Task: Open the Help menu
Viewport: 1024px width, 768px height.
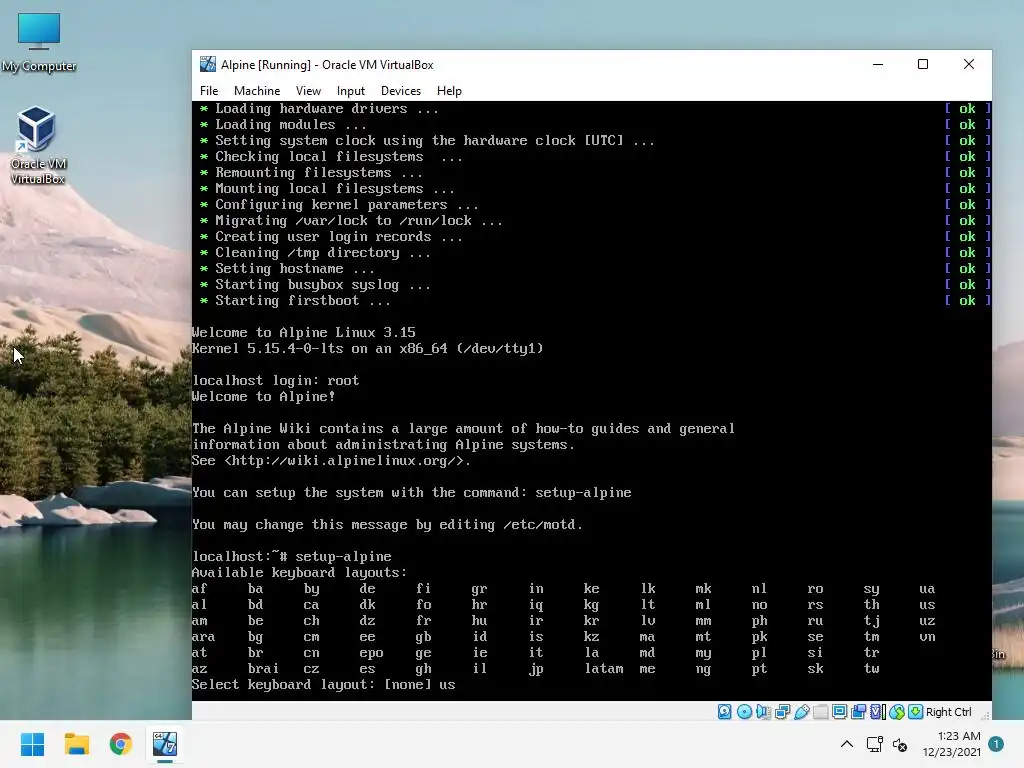Action: [449, 91]
